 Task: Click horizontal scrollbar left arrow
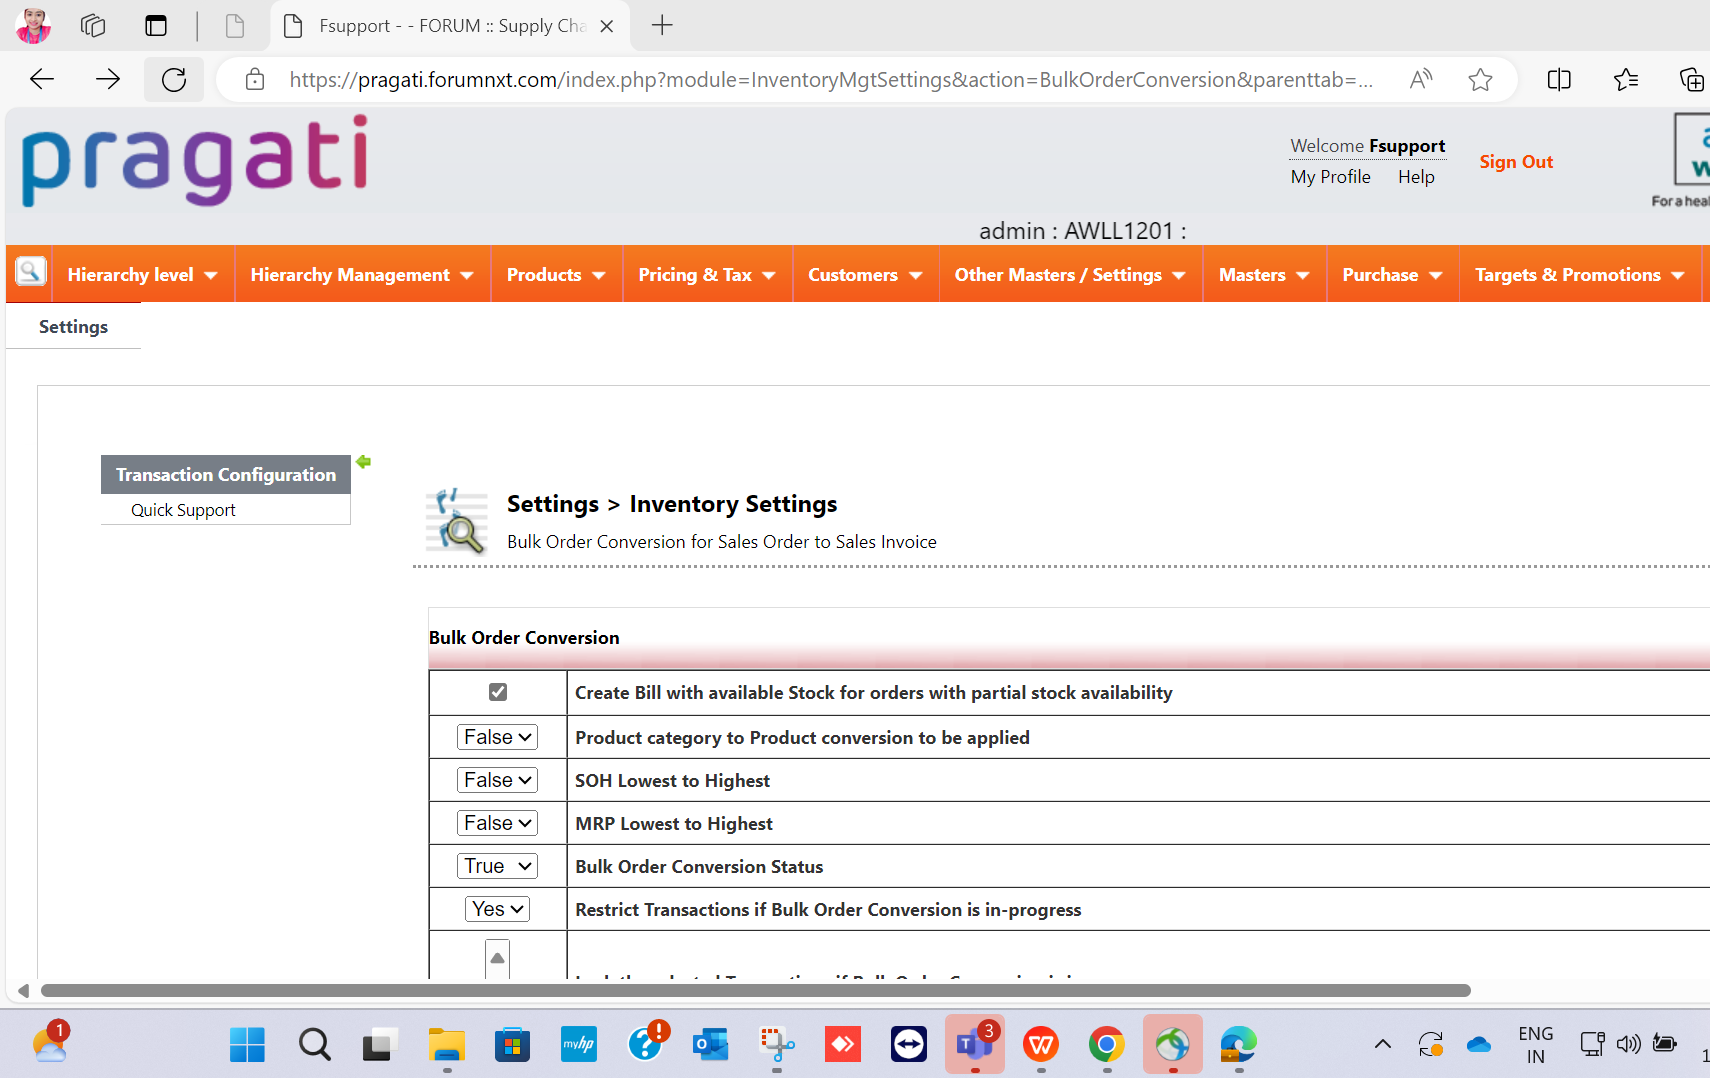click(23, 991)
